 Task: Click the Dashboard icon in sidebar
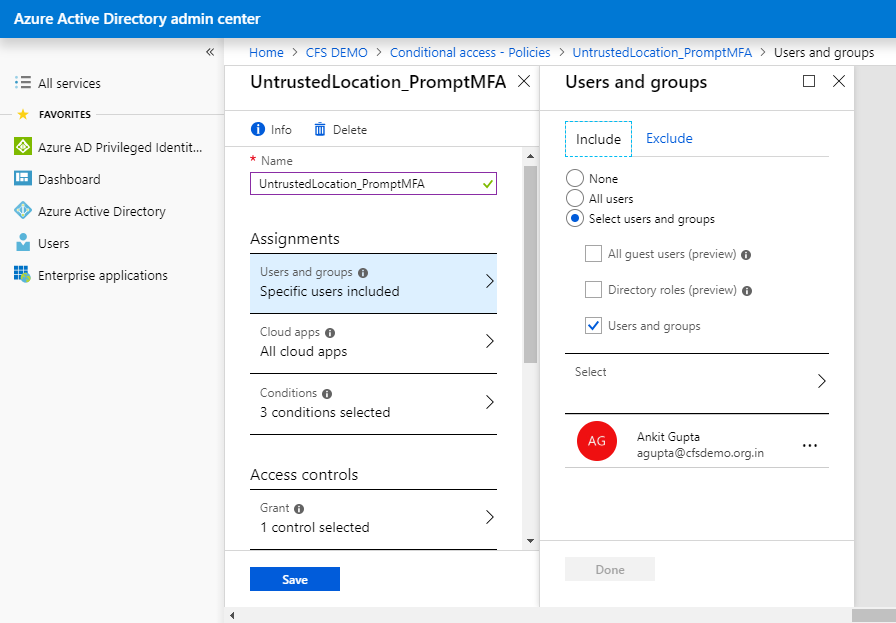[x=23, y=178]
